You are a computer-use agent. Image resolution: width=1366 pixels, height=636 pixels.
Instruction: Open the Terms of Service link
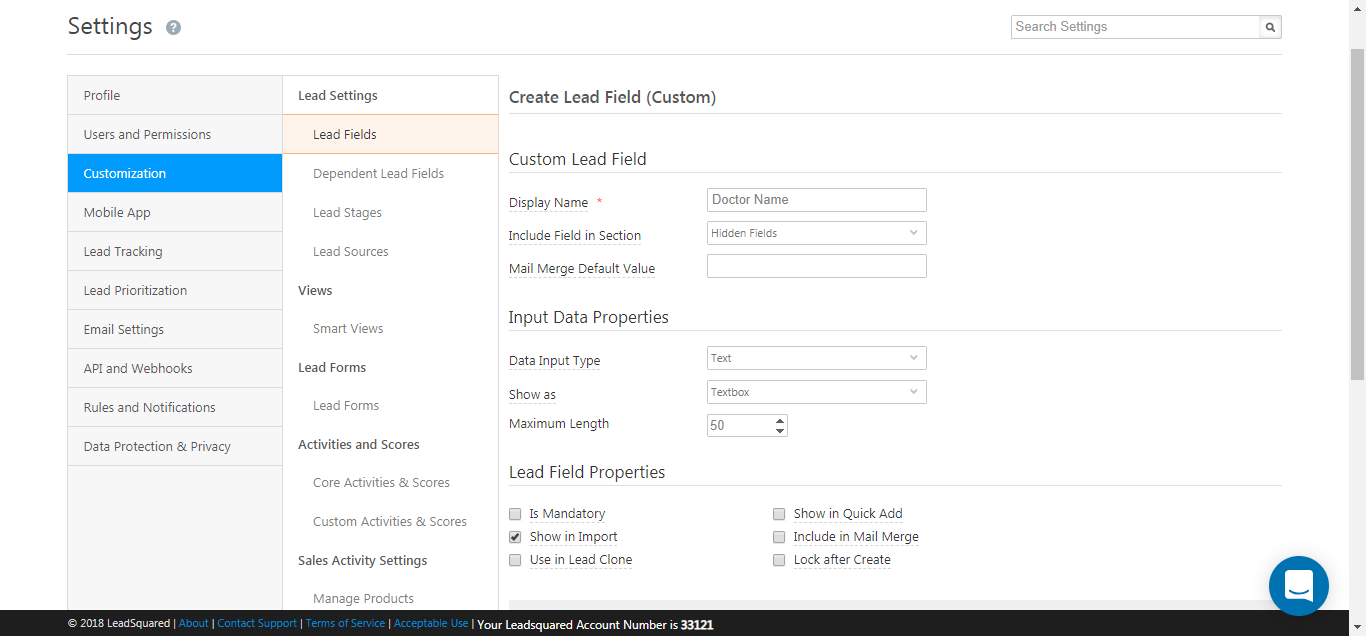[345, 624]
